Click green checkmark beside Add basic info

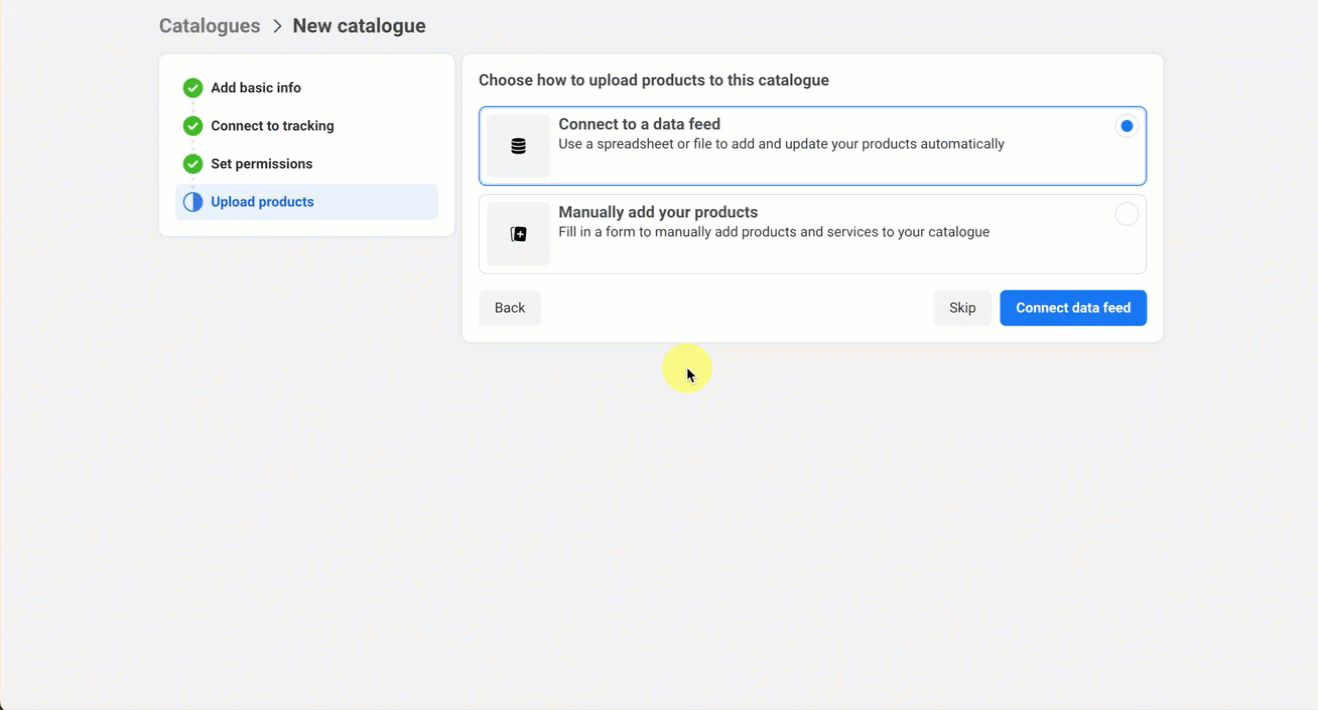(x=193, y=88)
